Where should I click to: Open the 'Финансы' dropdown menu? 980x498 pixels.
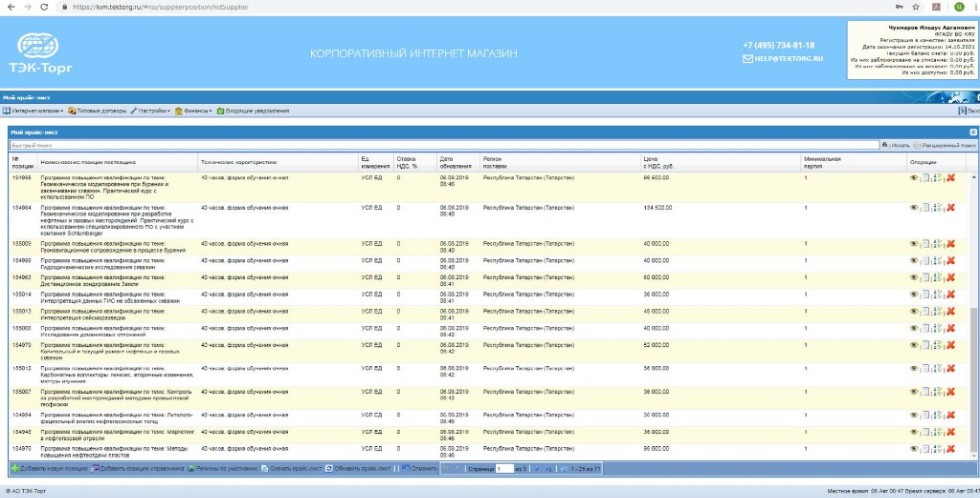tap(195, 111)
